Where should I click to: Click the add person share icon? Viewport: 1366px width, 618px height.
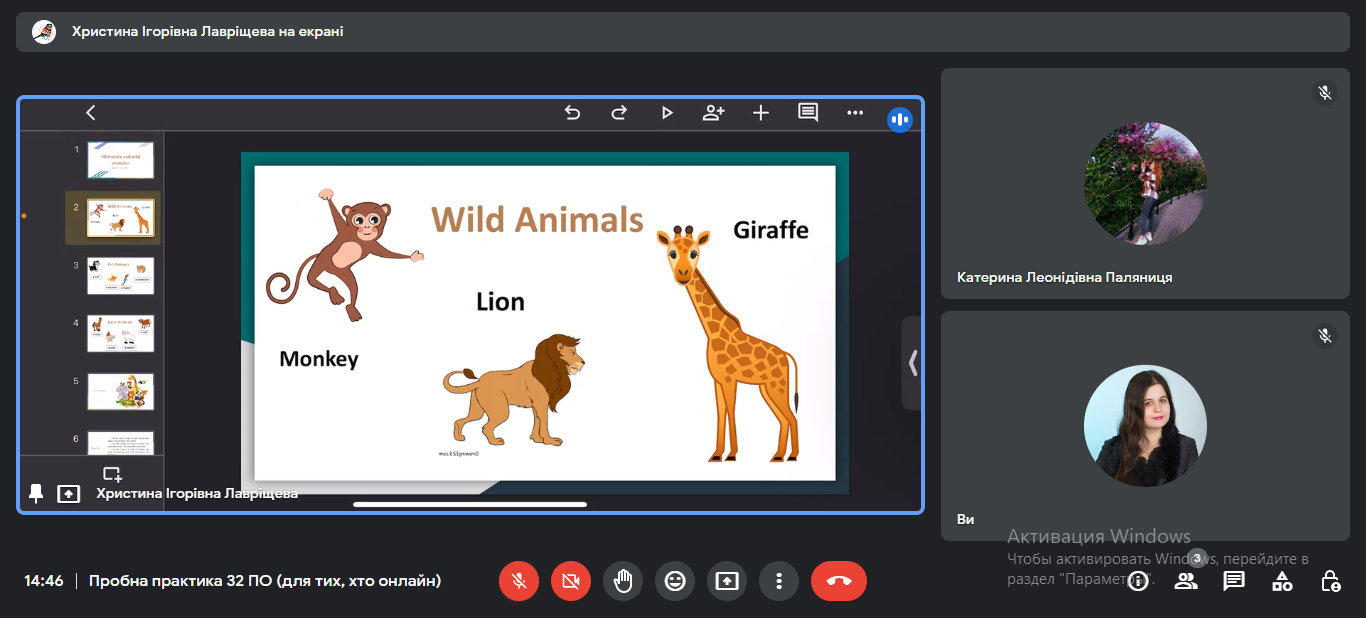tap(713, 113)
